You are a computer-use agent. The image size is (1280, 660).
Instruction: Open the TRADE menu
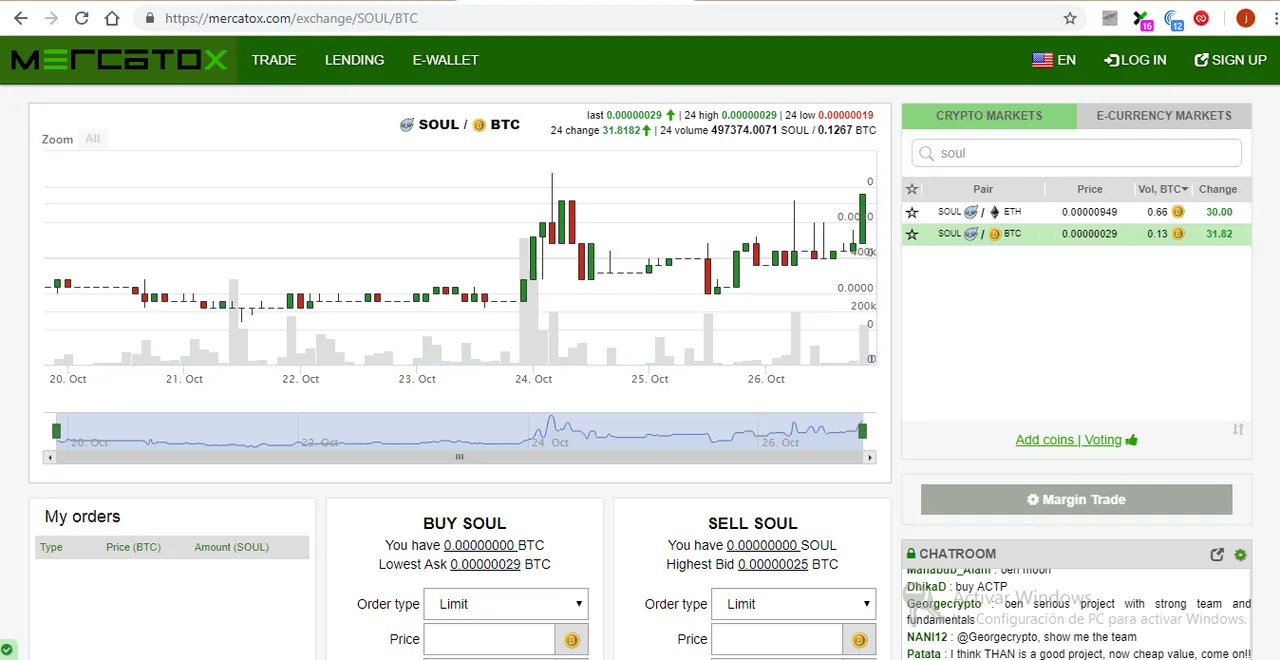click(274, 60)
